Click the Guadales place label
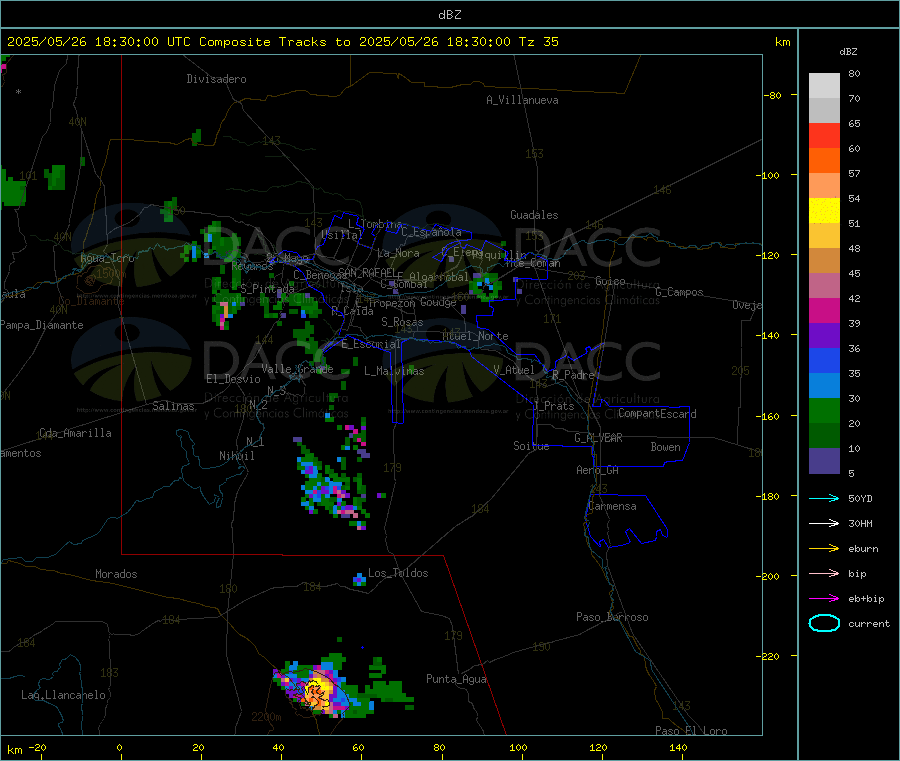Viewport: 900px width, 761px height. point(534,215)
